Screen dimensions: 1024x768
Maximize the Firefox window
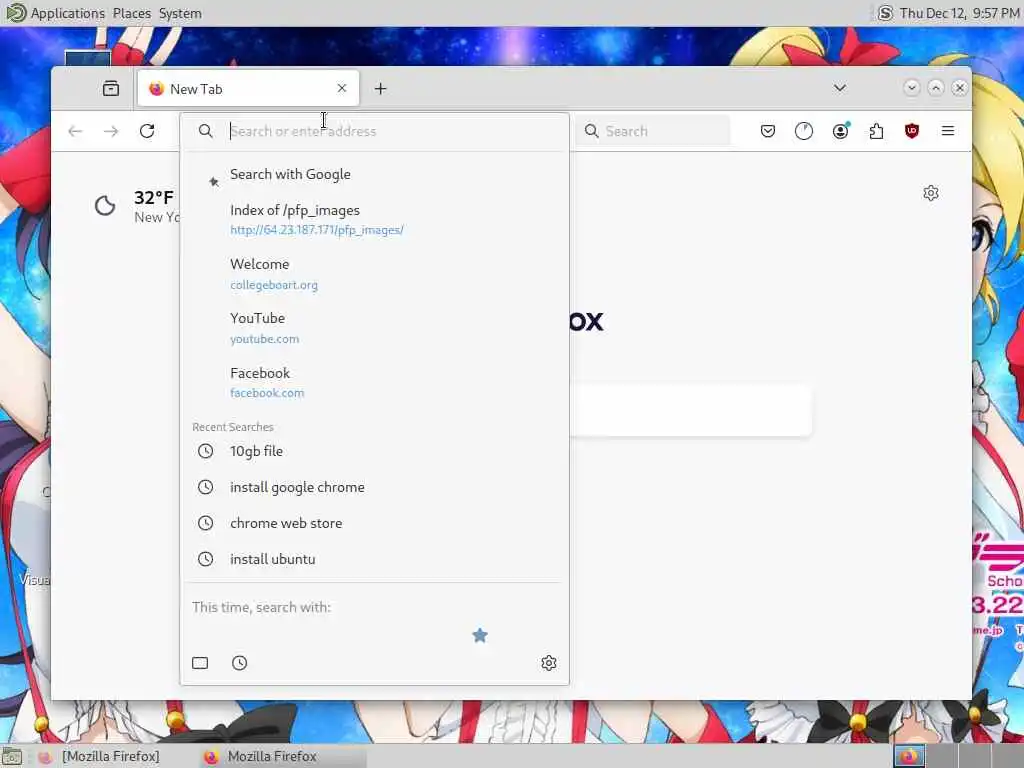tap(936, 88)
